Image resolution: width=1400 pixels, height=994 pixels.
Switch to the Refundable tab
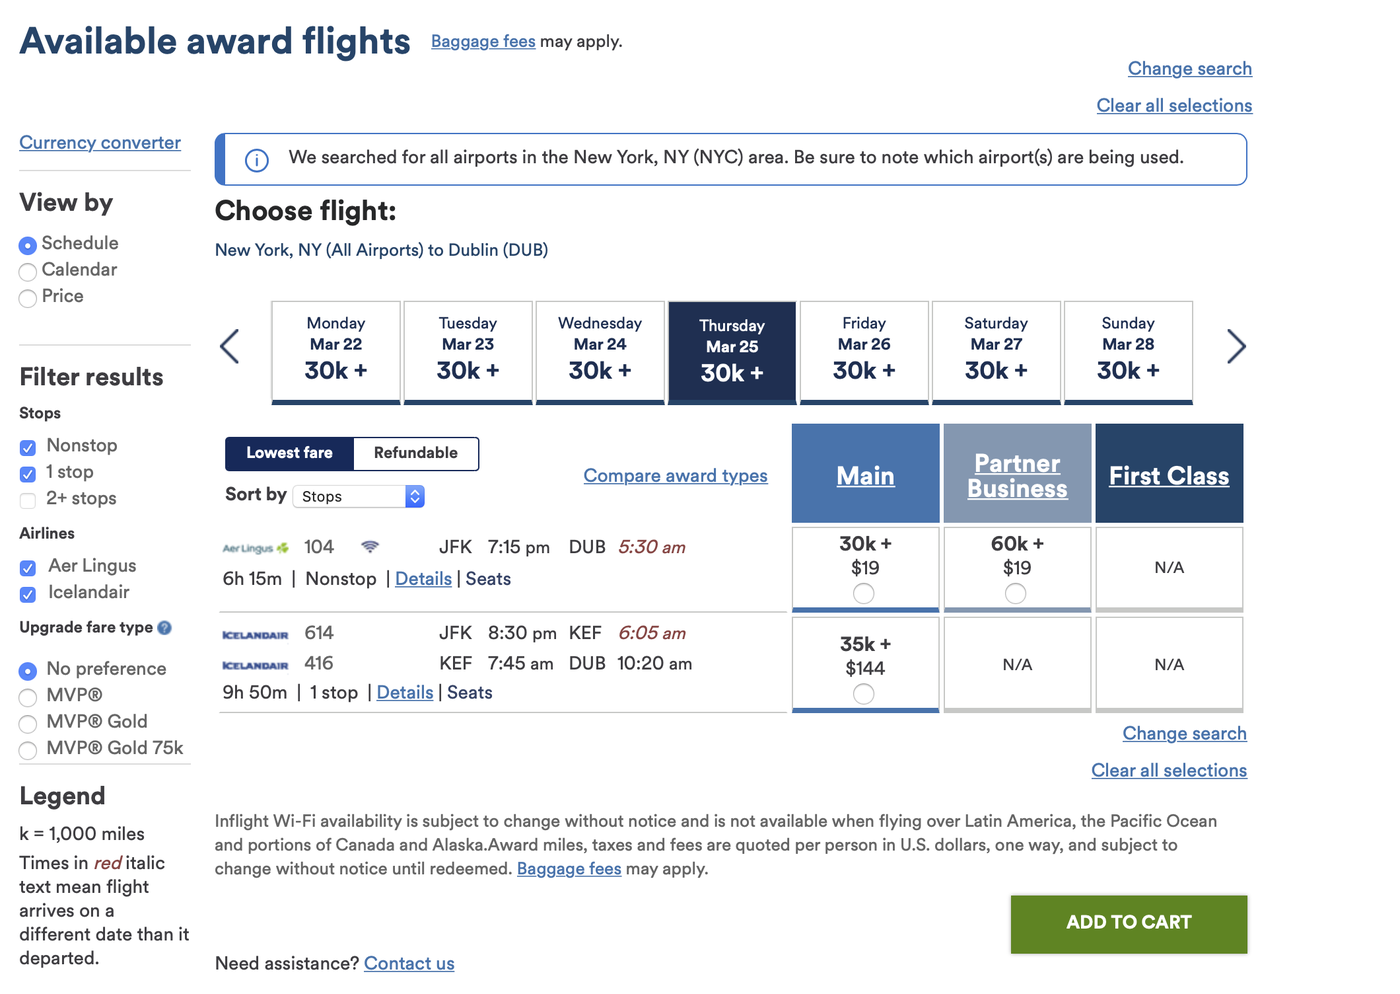coord(415,453)
